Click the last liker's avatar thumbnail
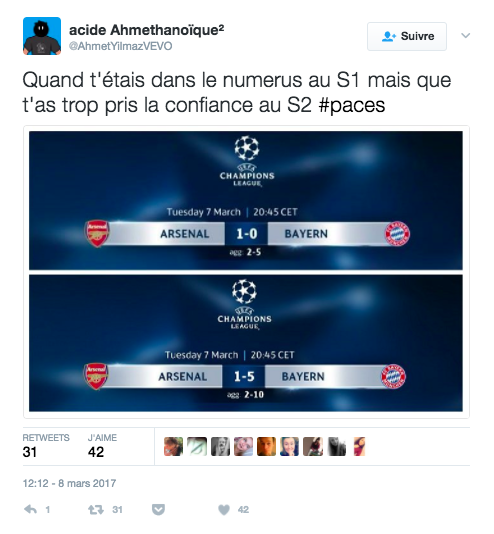The height and width of the screenshot is (534, 494). pyautogui.click(x=359, y=446)
